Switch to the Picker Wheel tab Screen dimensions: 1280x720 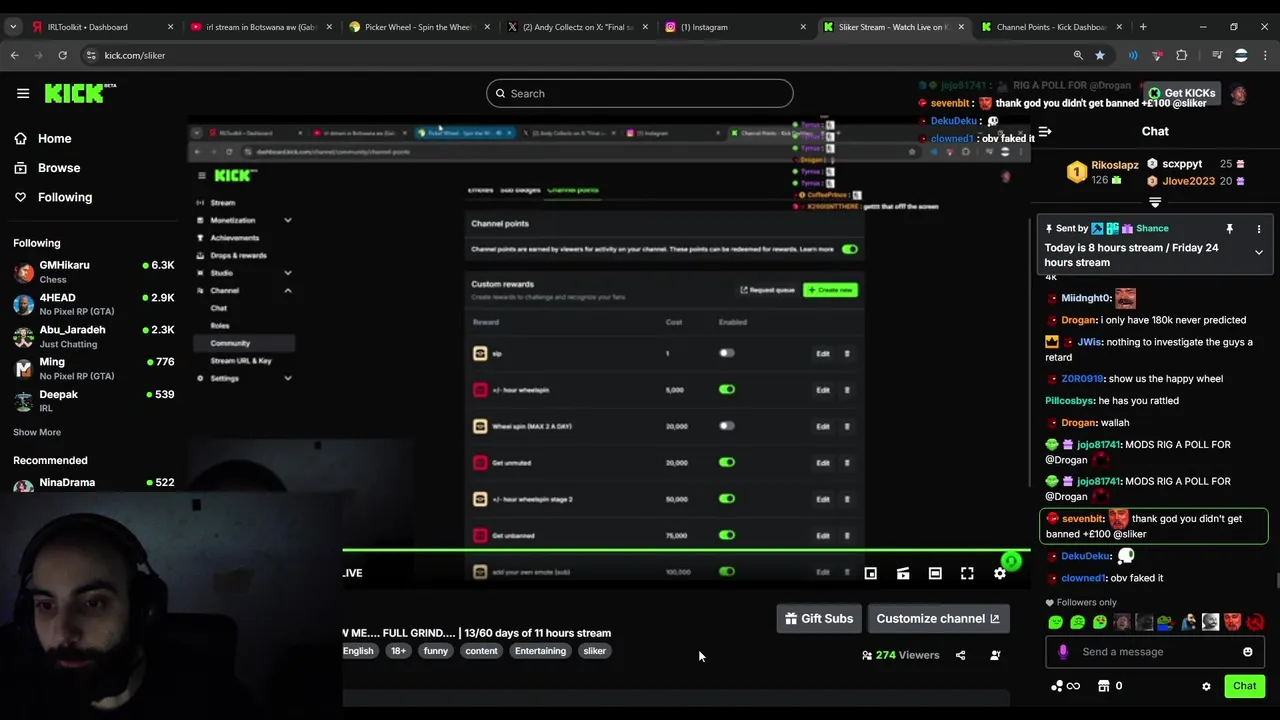(419, 27)
